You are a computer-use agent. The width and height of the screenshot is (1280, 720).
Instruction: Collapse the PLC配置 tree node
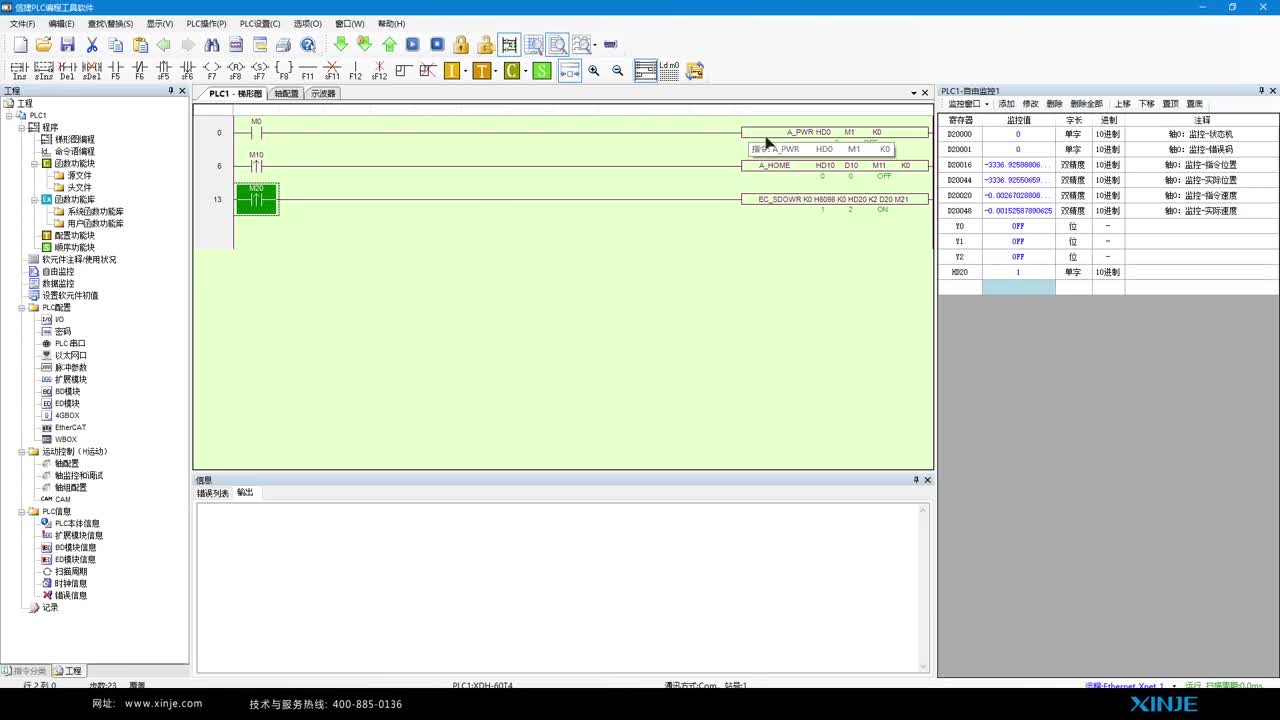(21, 307)
